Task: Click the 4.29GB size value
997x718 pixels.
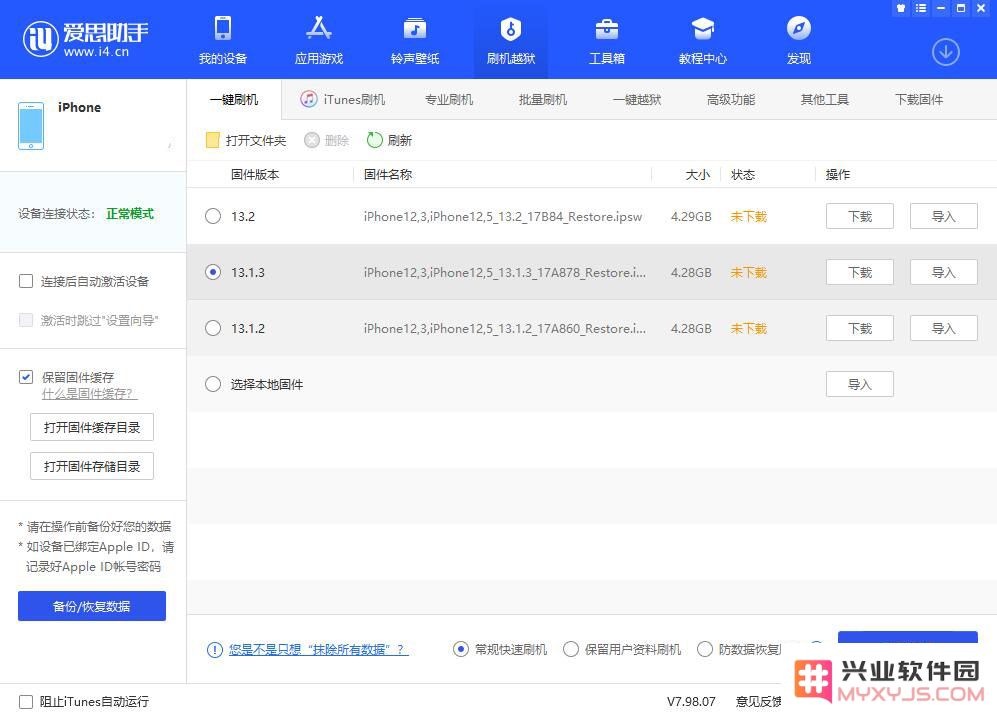Action: click(691, 216)
